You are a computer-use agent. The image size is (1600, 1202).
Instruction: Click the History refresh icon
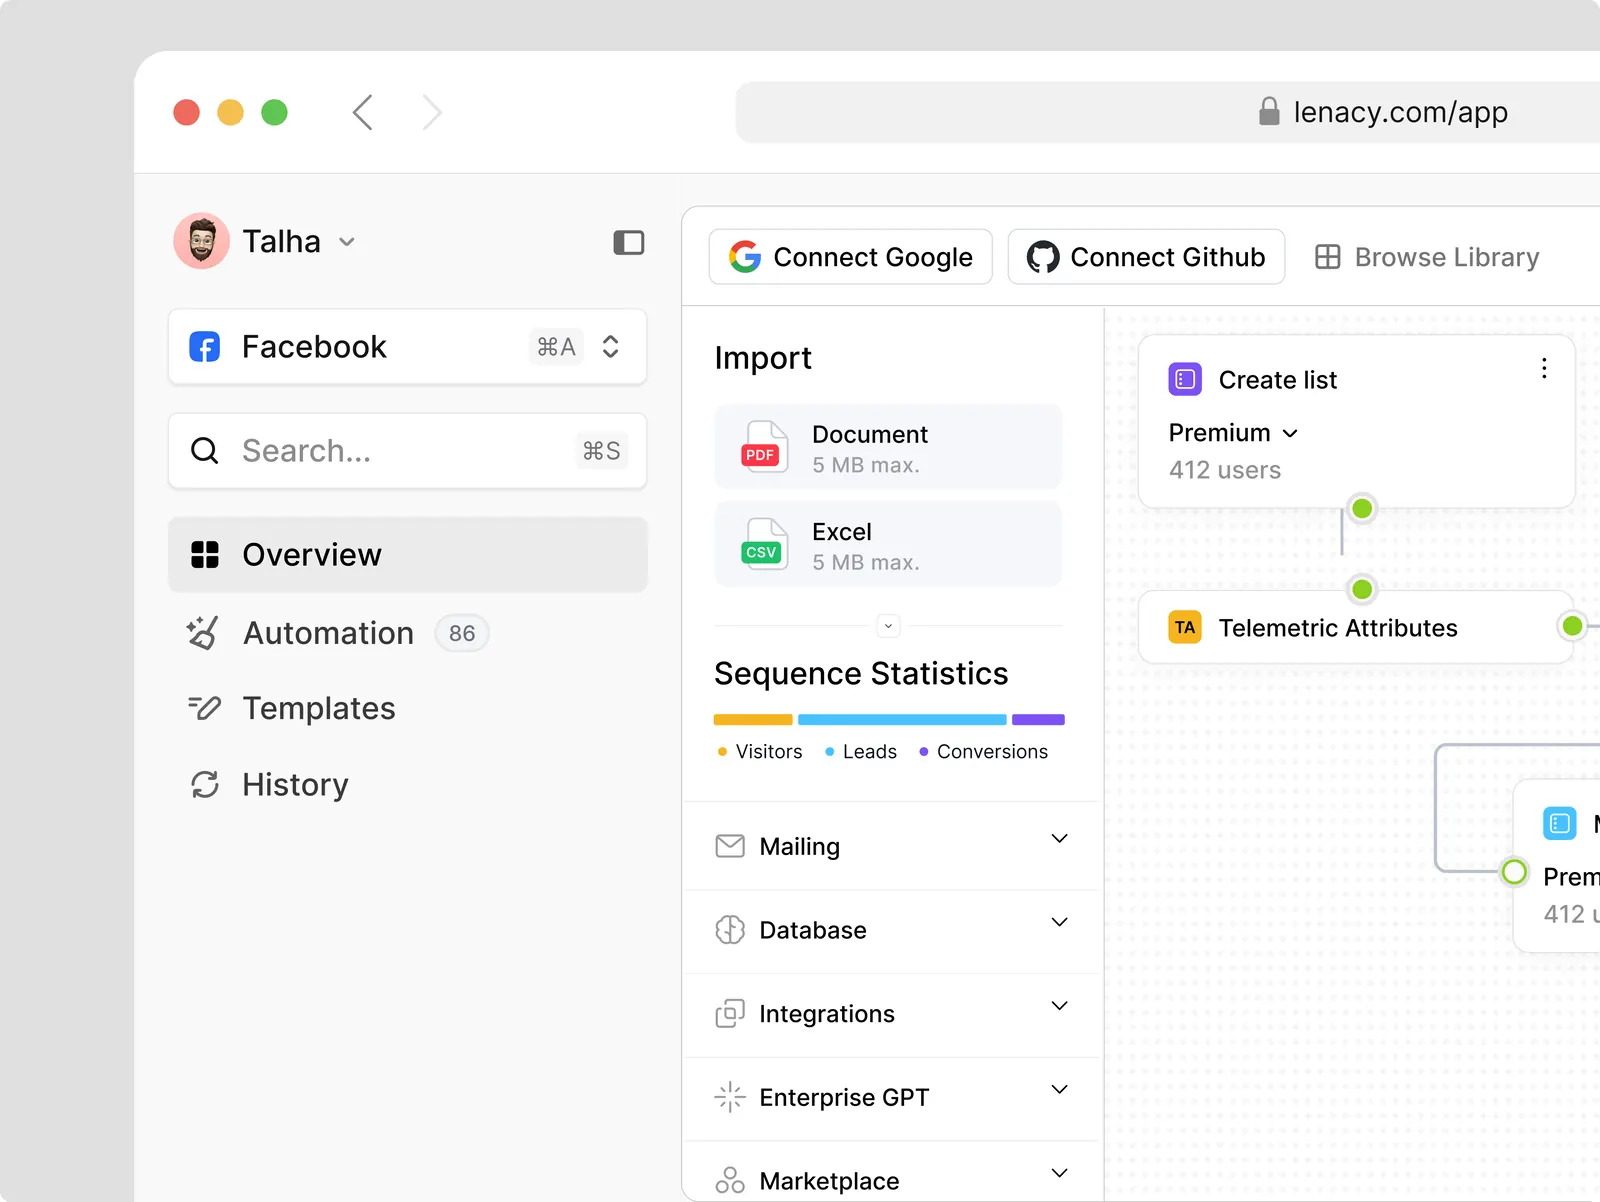(205, 785)
